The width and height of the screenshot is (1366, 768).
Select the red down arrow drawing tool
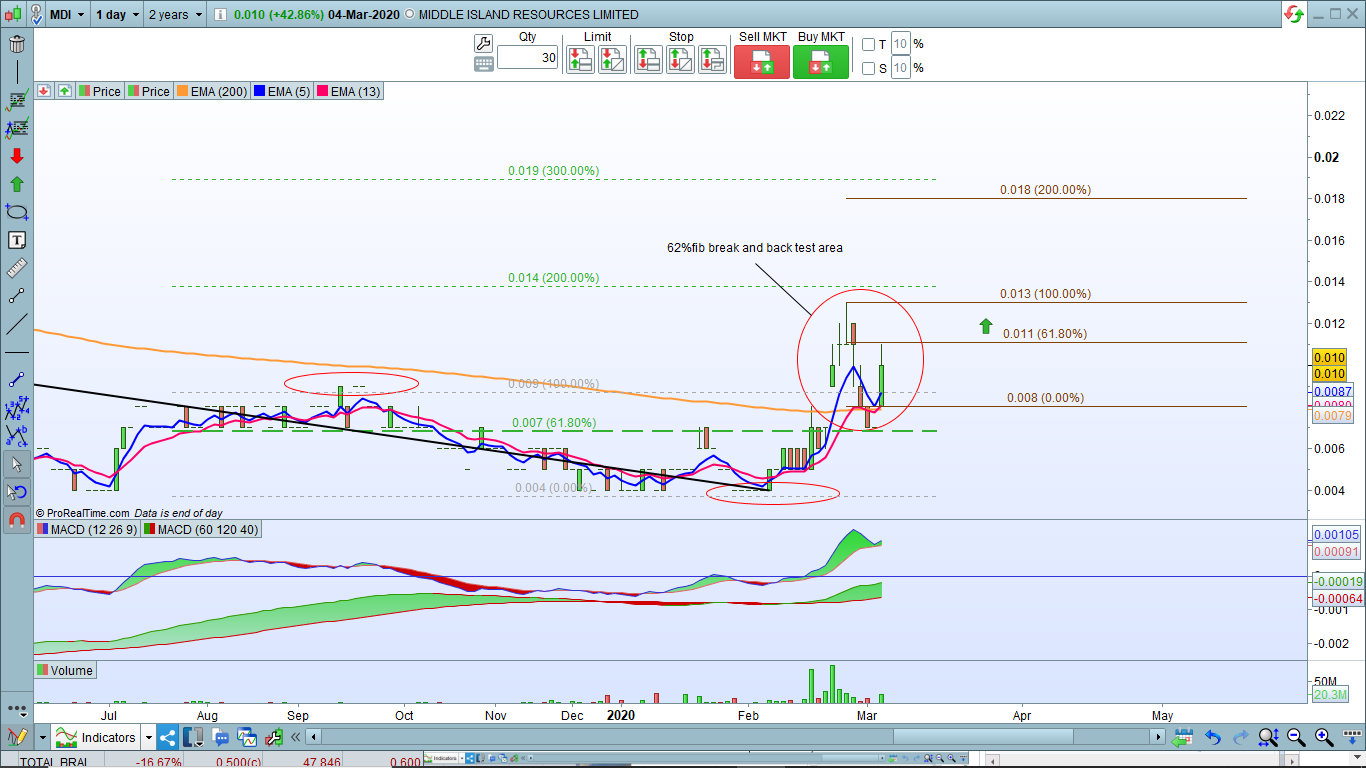[16, 156]
